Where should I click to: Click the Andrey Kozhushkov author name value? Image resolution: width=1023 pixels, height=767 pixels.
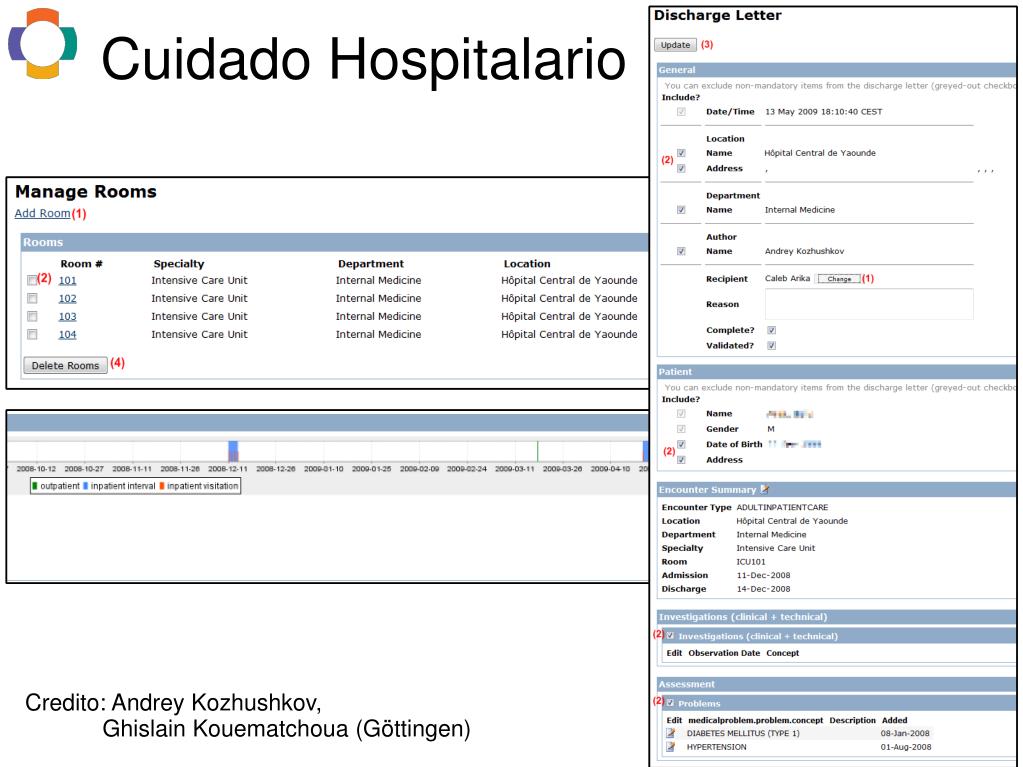(x=804, y=251)
